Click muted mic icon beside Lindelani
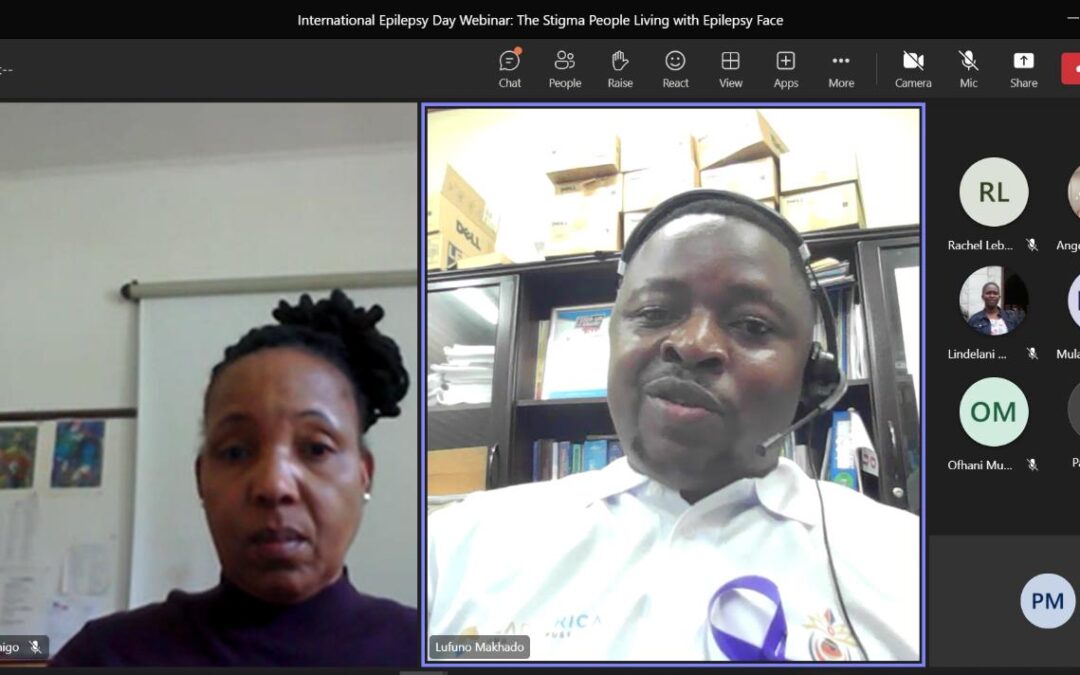1080x675 pixels. pyautogui.click(x=1032, y=354)
